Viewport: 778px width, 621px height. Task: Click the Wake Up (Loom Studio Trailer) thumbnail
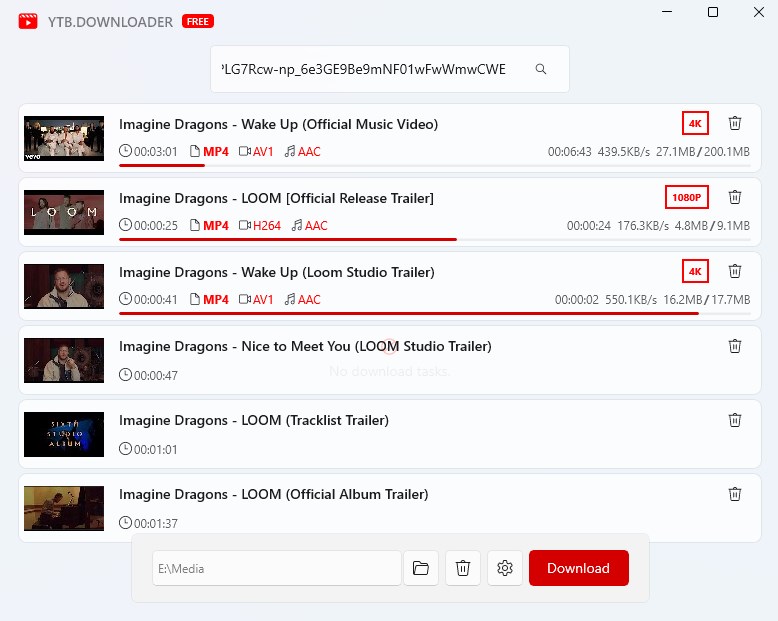point(64,286)
